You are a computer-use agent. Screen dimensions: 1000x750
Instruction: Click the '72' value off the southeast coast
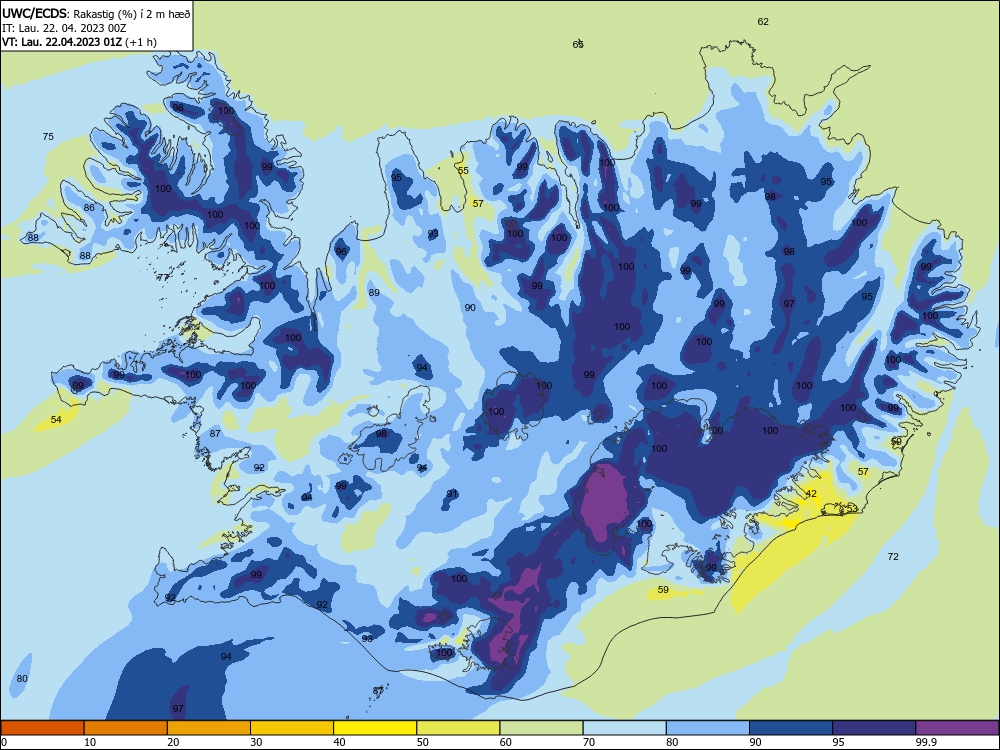[x=893, y=557]
